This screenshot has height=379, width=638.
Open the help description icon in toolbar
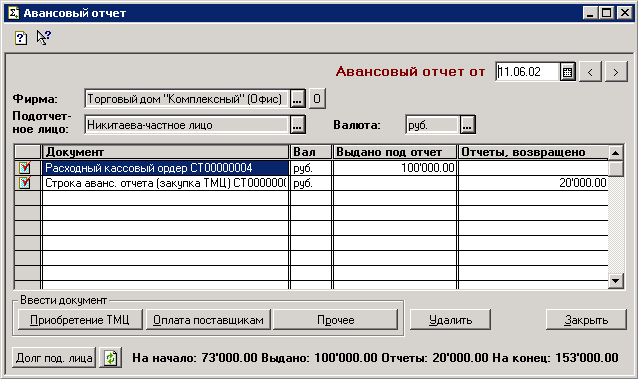[21, 38]
